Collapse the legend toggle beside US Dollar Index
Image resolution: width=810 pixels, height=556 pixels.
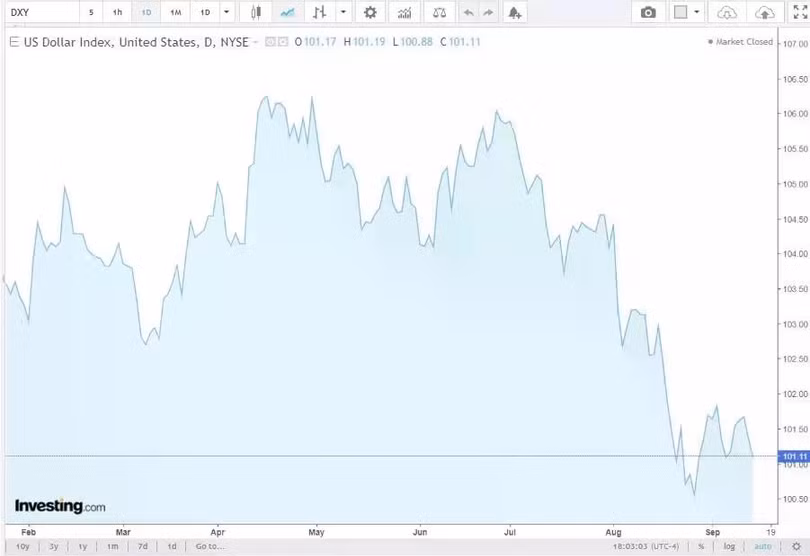(14, 42)
